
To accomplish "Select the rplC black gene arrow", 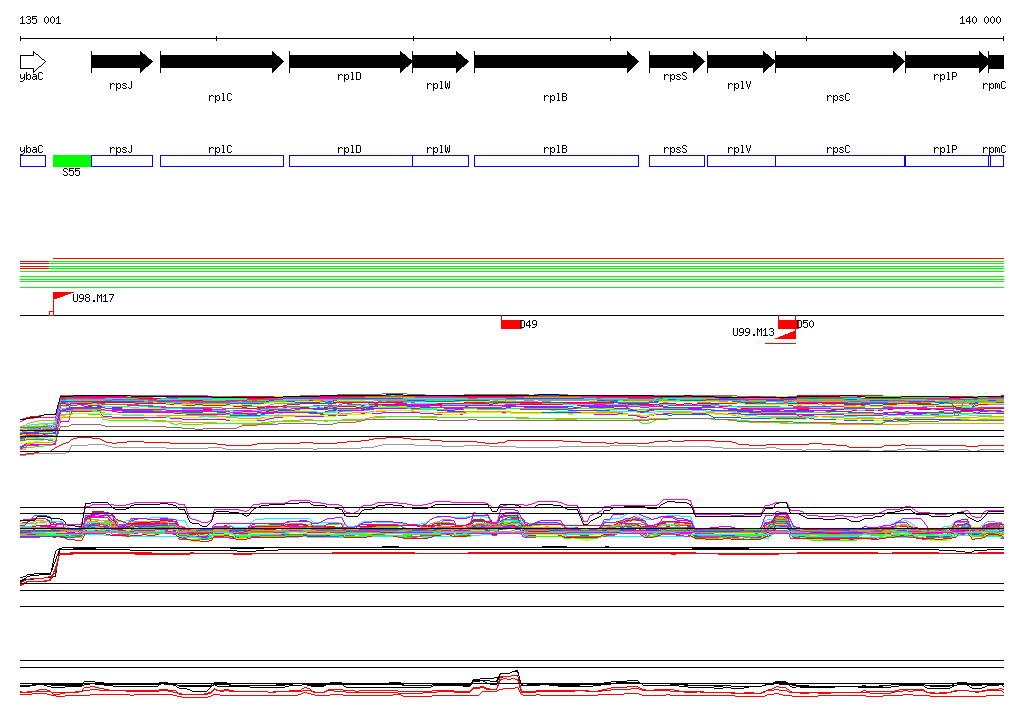I will (x=222, y=62).
